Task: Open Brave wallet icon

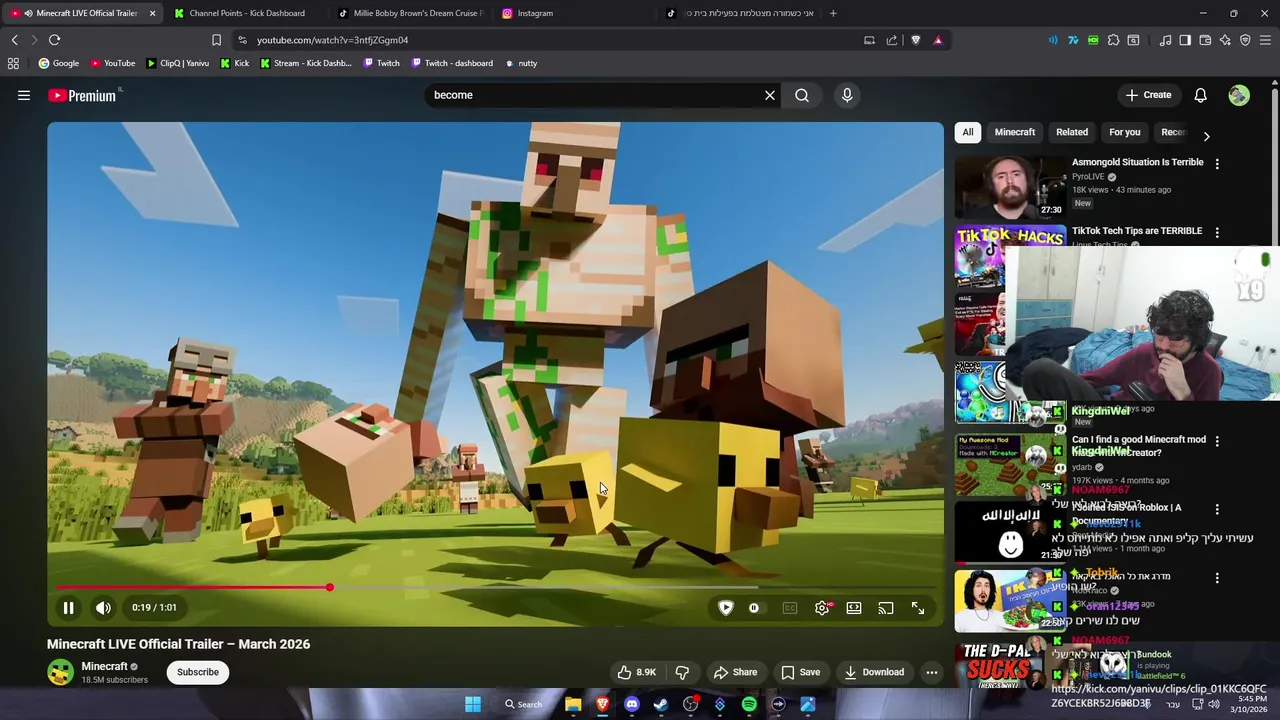Action: point(1205,40)
